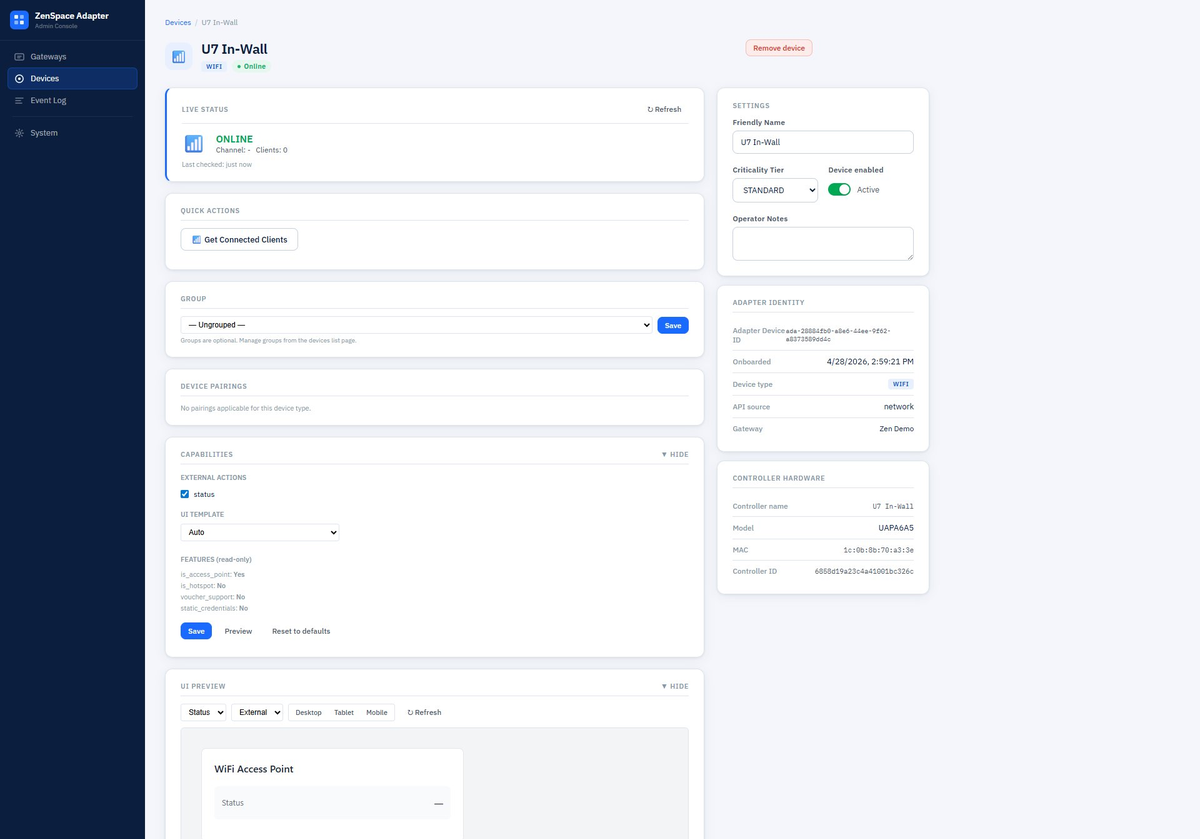Open the External dropdown in UI Preview
The height and width of the screenshot is (839, 1200).
257,712
